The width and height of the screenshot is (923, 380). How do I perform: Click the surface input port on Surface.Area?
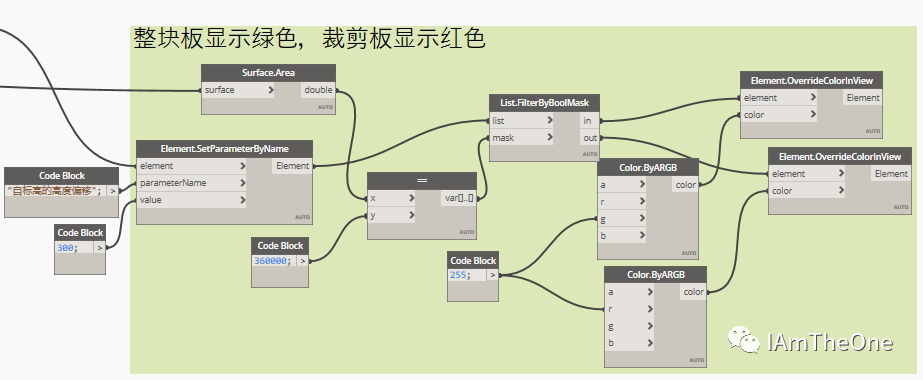click(238, 90)
